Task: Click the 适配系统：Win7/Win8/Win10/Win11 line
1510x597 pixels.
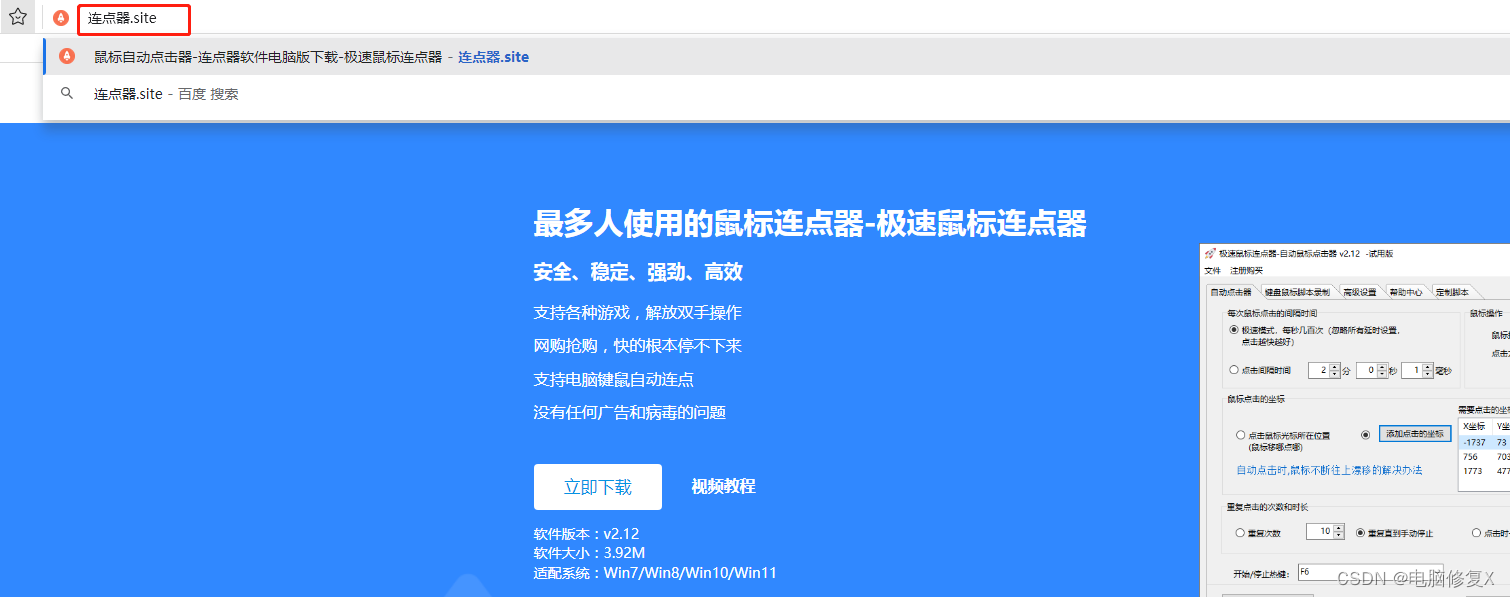Action: 655,573
